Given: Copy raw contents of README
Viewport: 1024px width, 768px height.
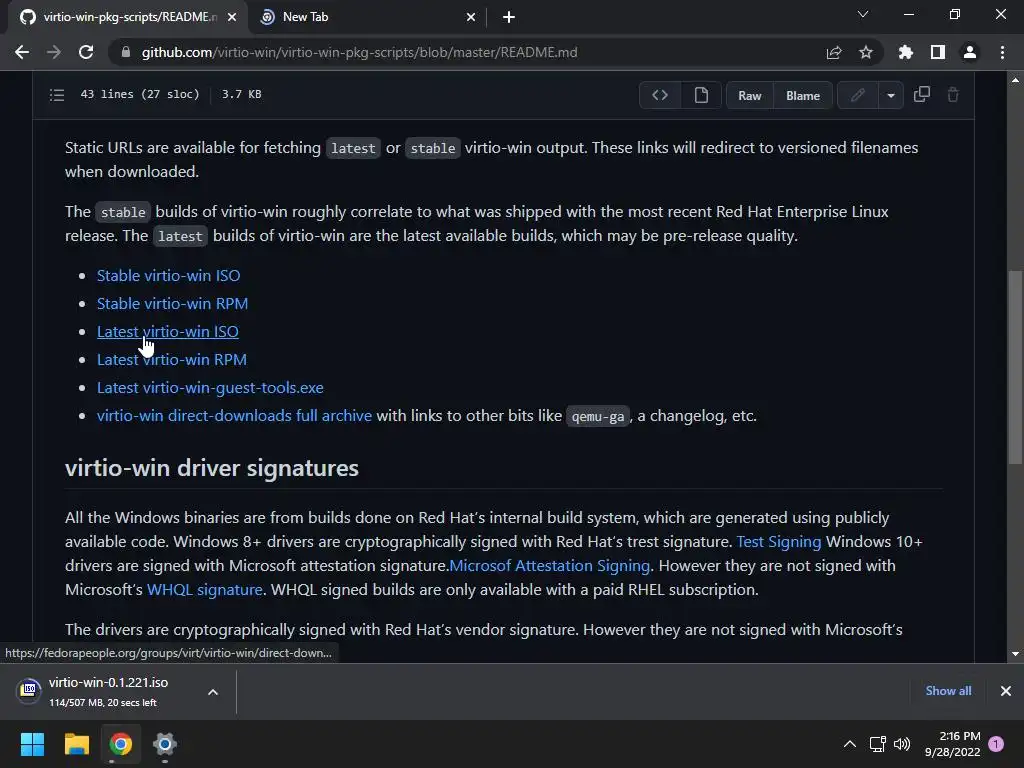Looking at the screenshot, I should click(x=921, y=95).
